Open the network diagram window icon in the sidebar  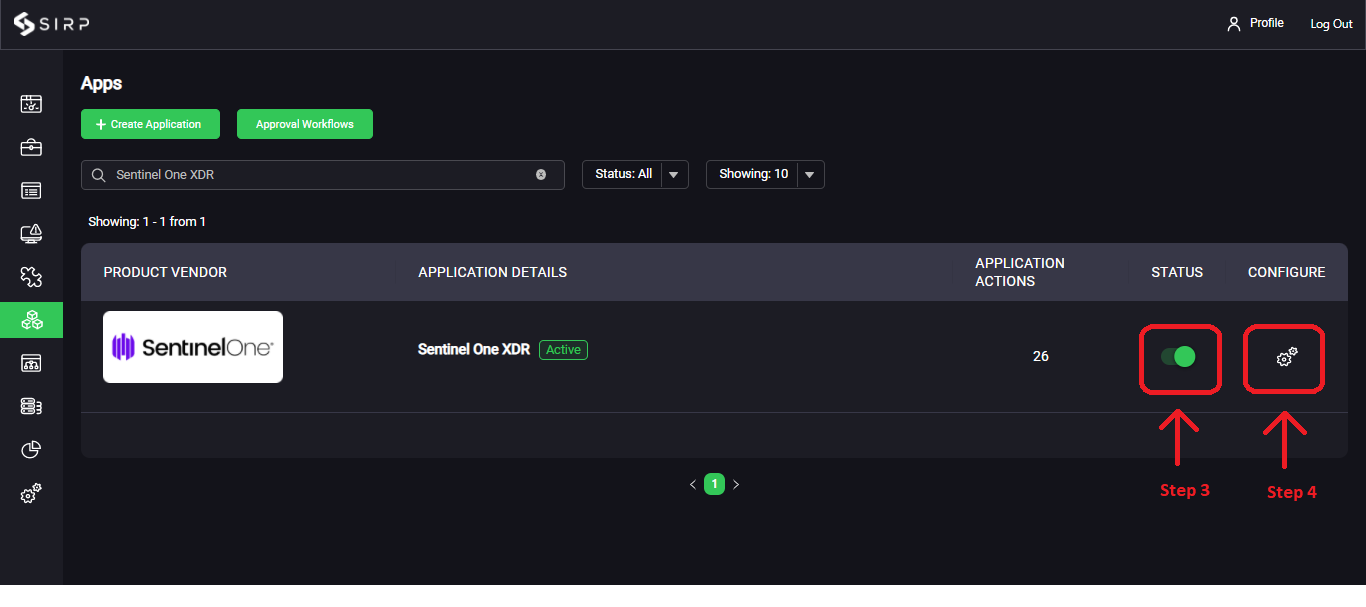point(31,363)
